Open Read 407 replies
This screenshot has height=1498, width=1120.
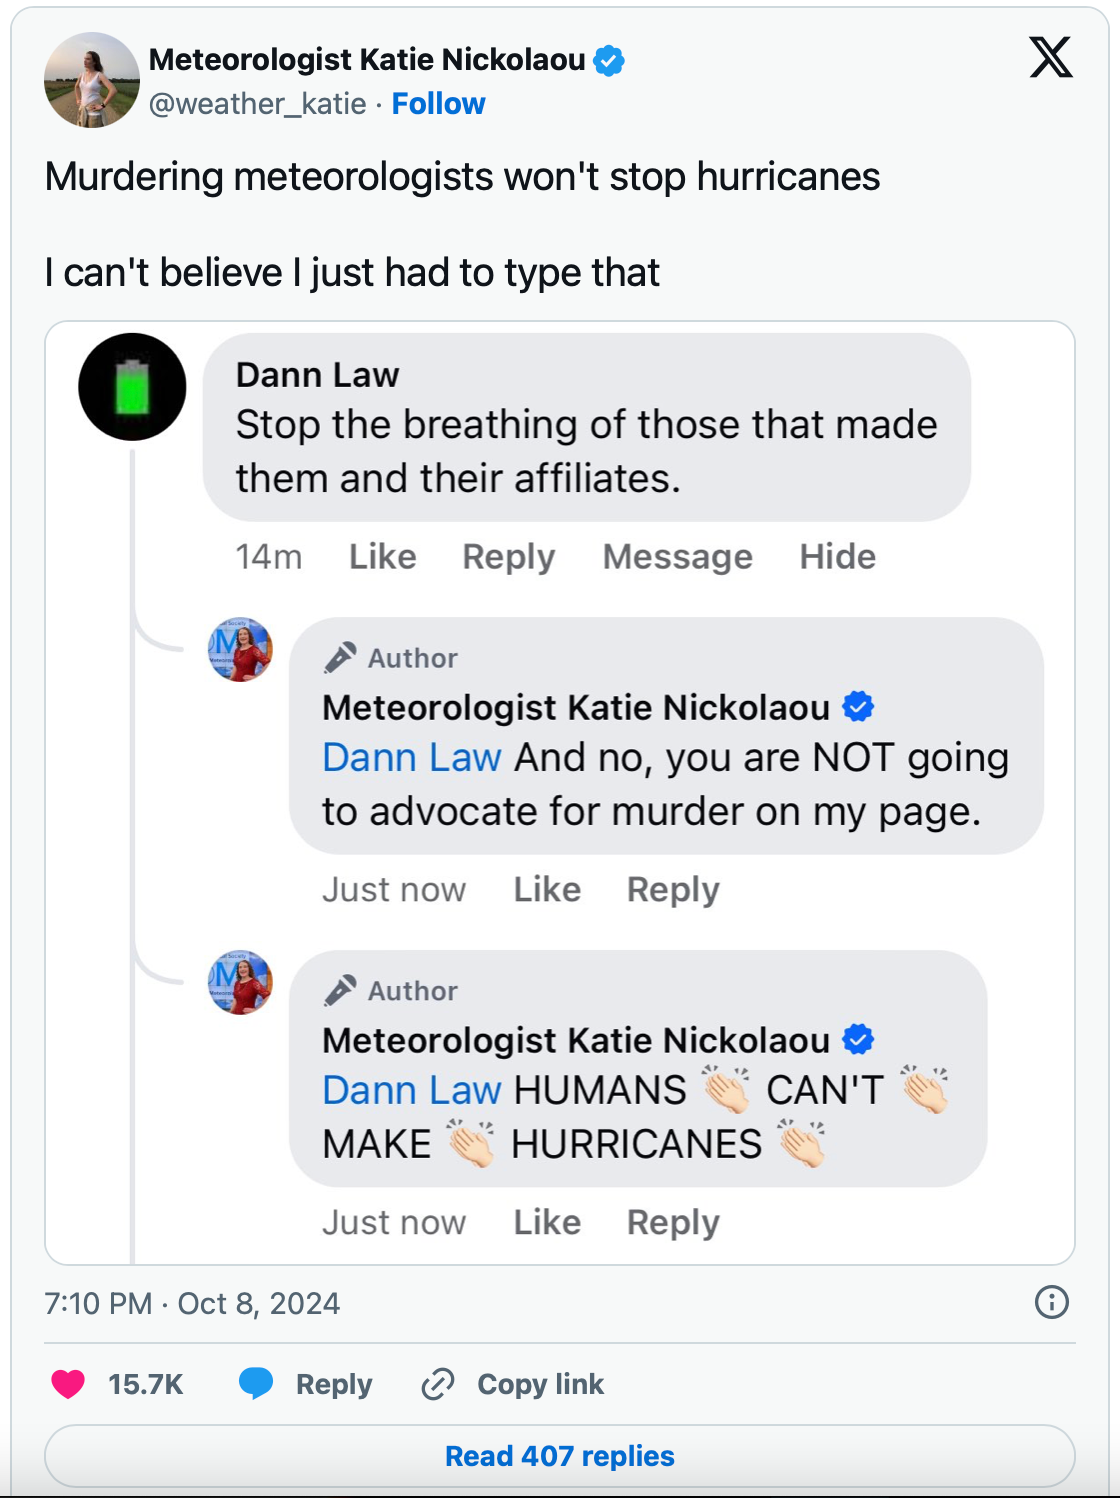560,1456
